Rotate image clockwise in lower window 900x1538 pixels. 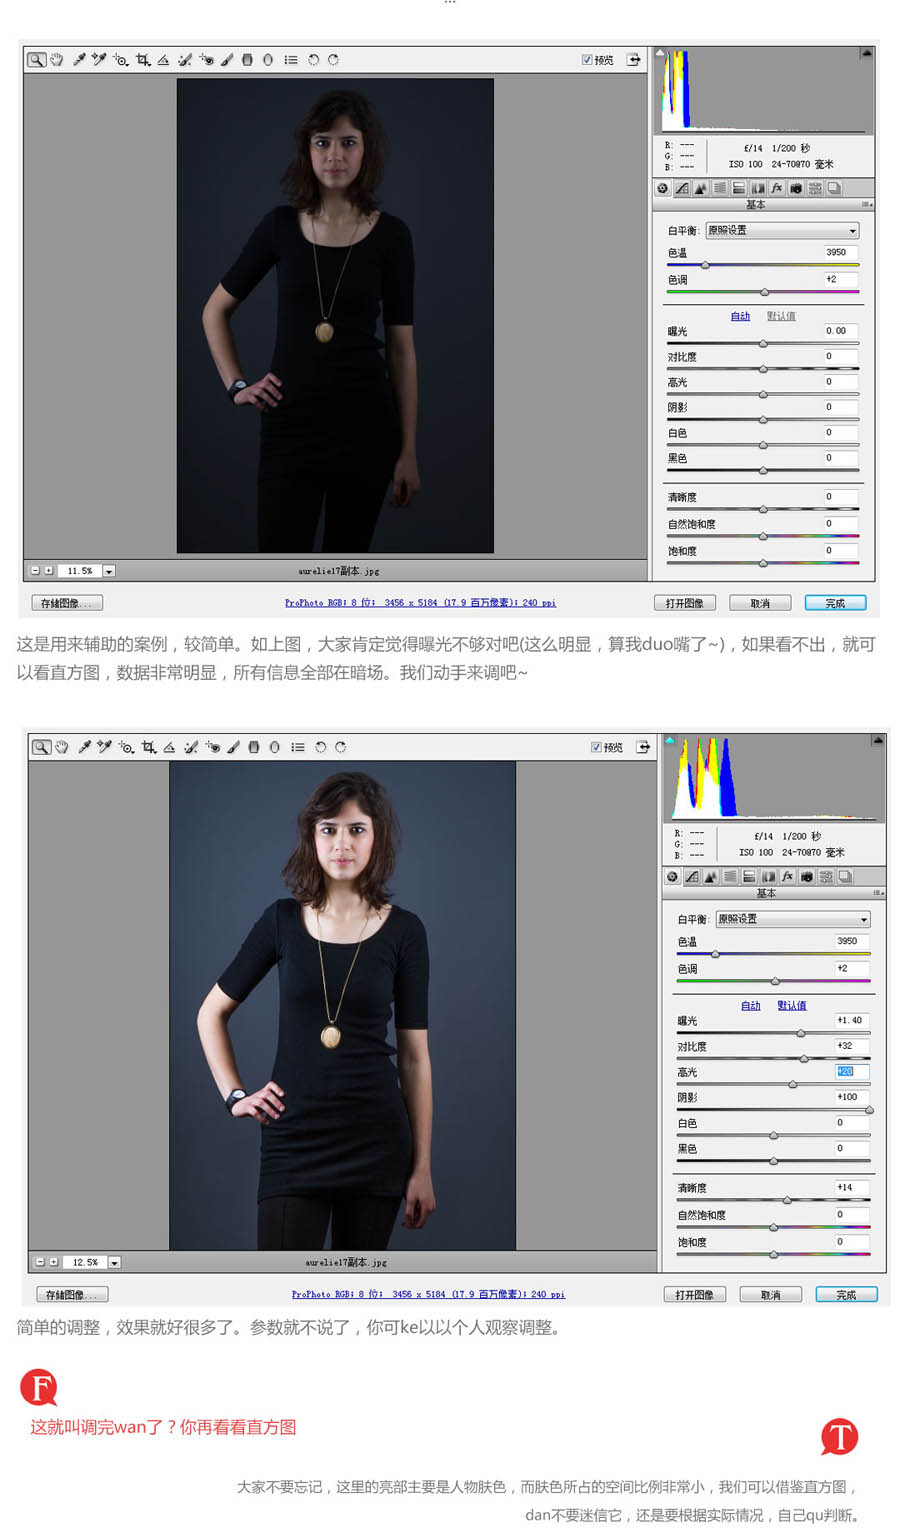pos(340,747)
